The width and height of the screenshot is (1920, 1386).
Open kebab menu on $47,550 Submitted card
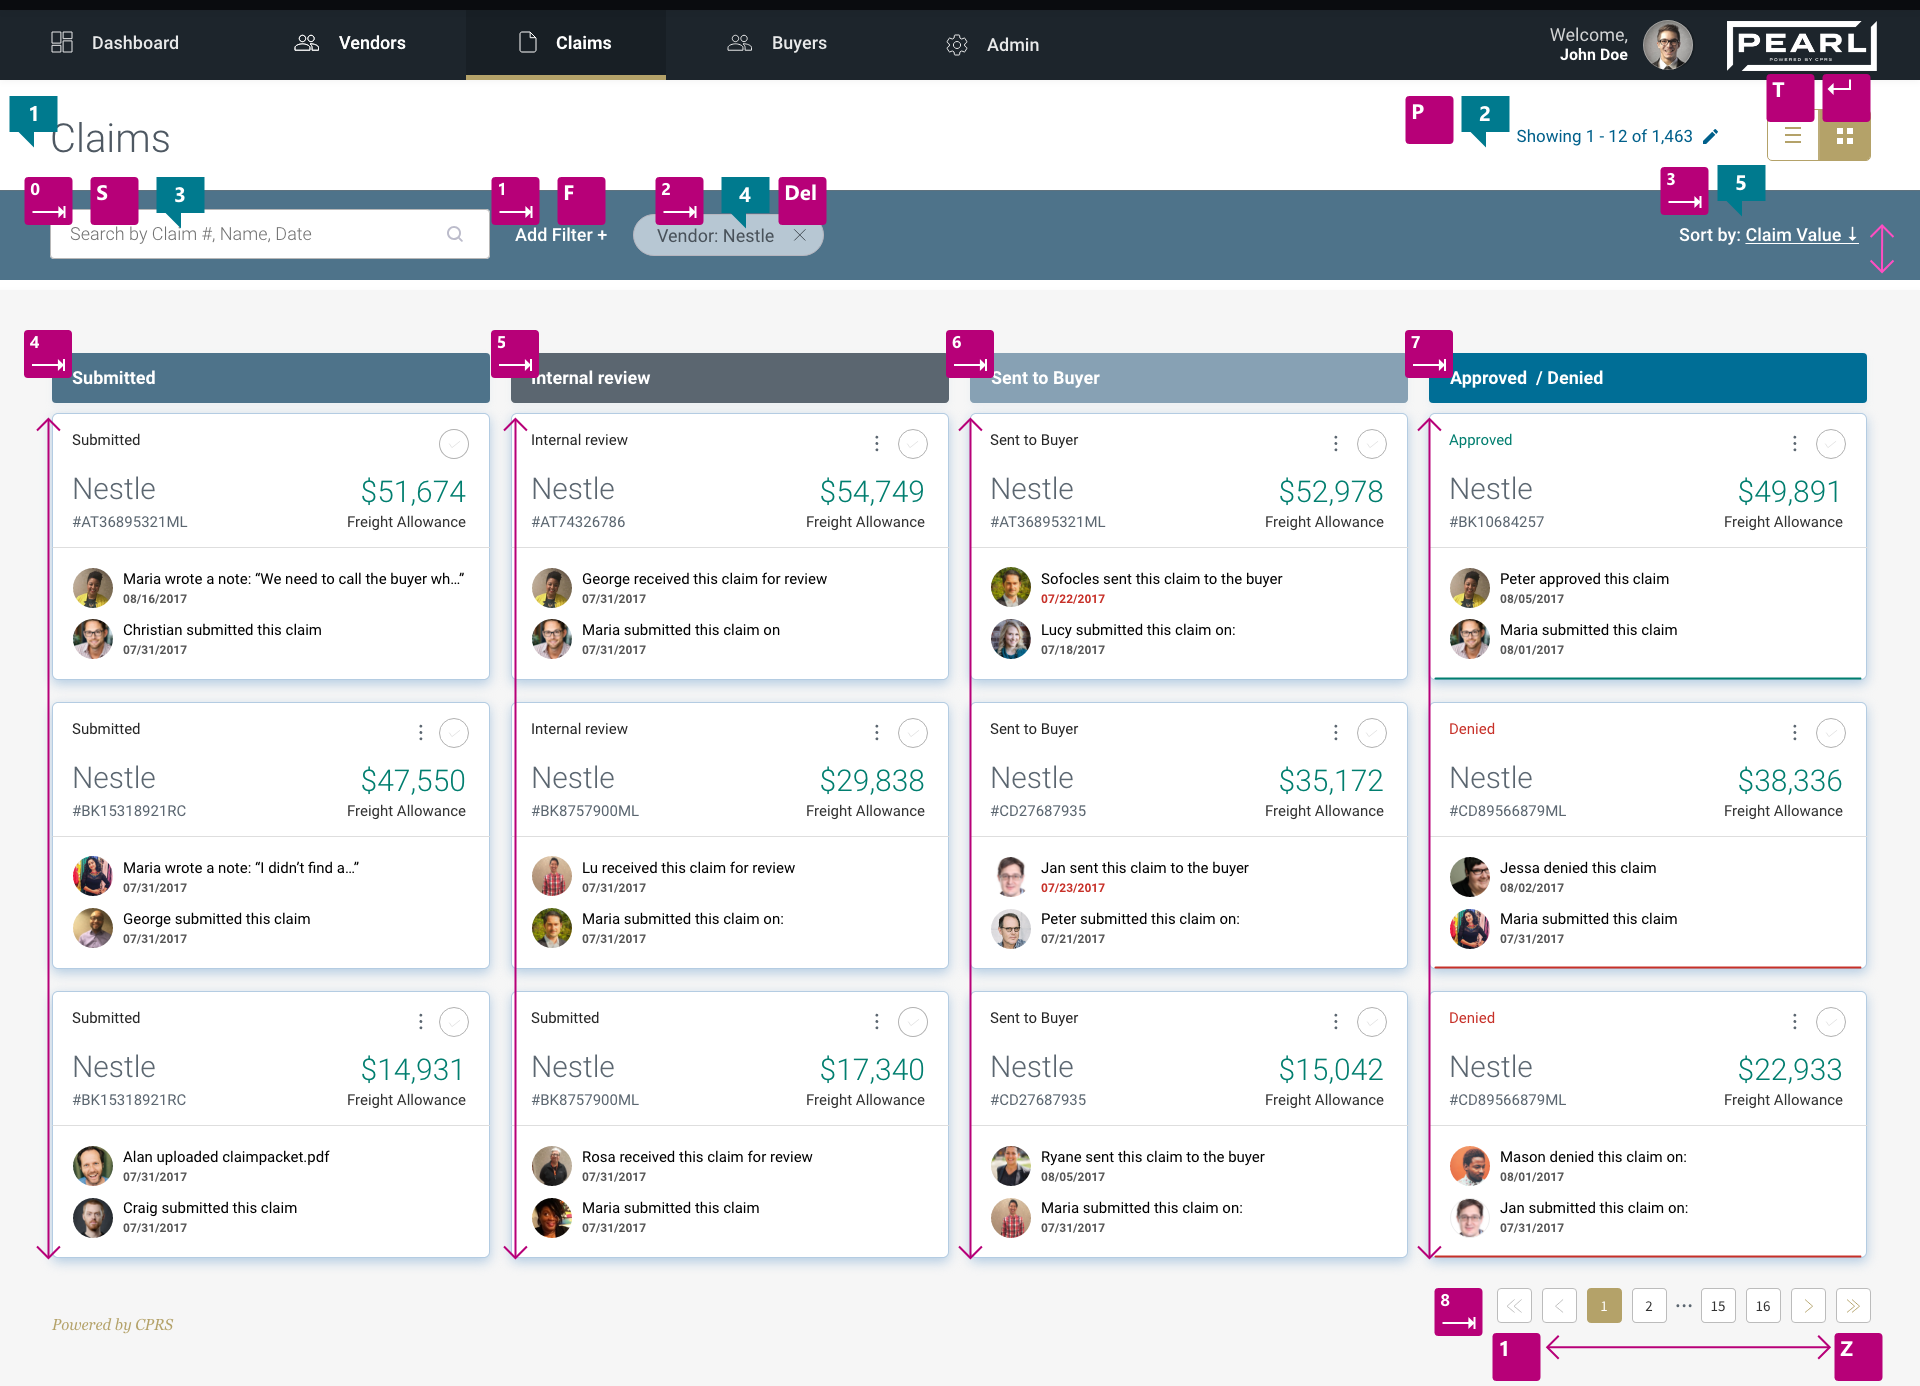(x=421, y=733)
